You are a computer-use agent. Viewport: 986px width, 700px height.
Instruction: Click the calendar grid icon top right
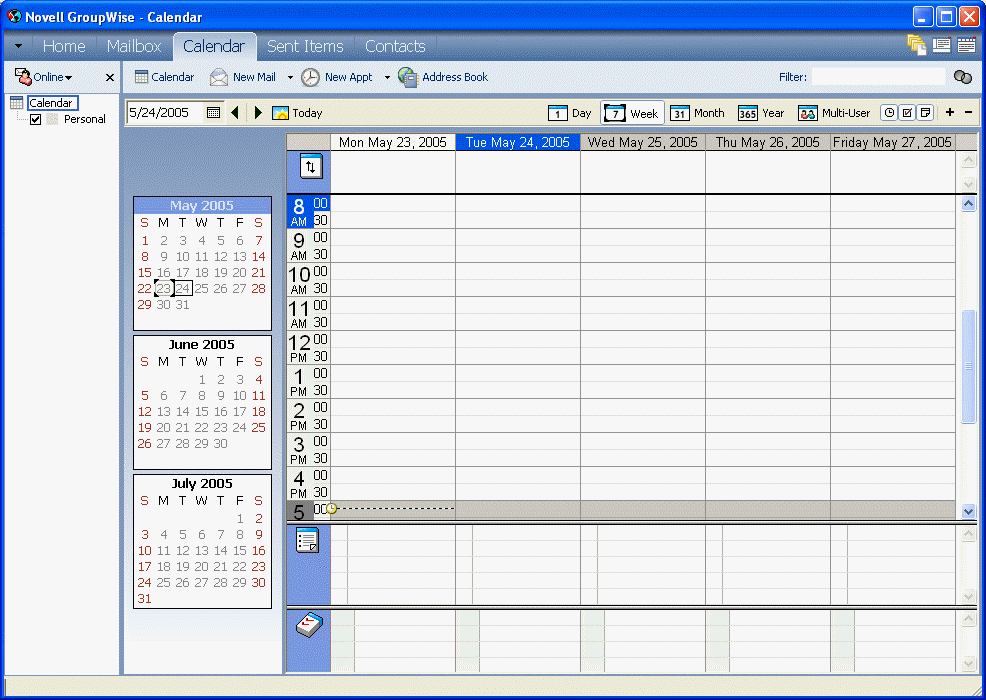pos(966,45)
